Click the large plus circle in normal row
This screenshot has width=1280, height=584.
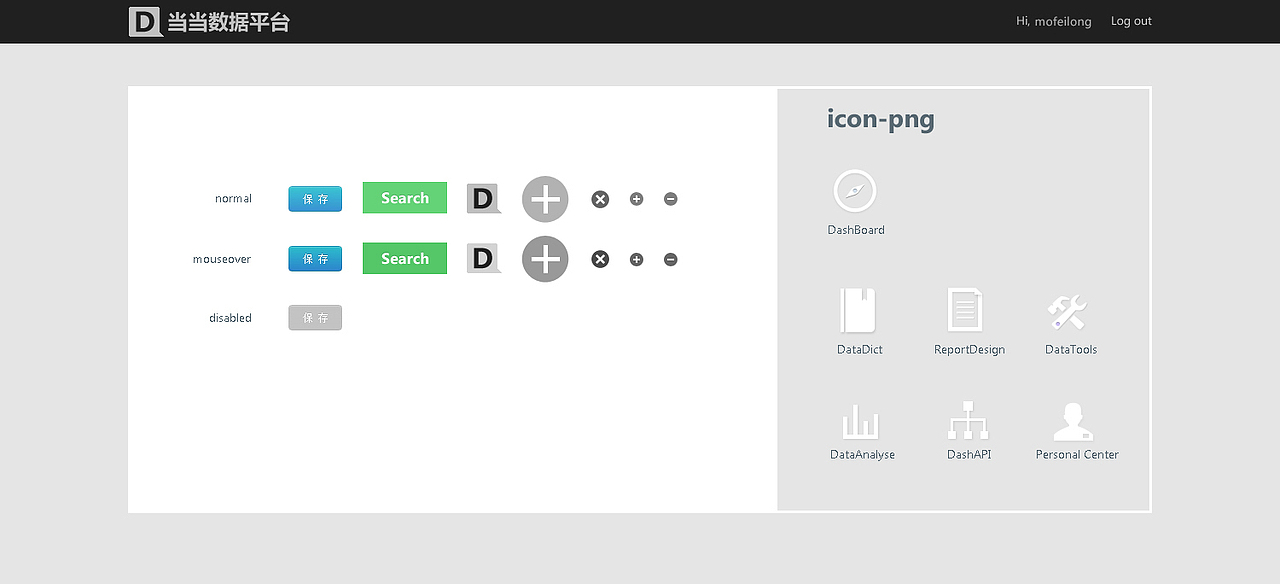tap(545, 199)
